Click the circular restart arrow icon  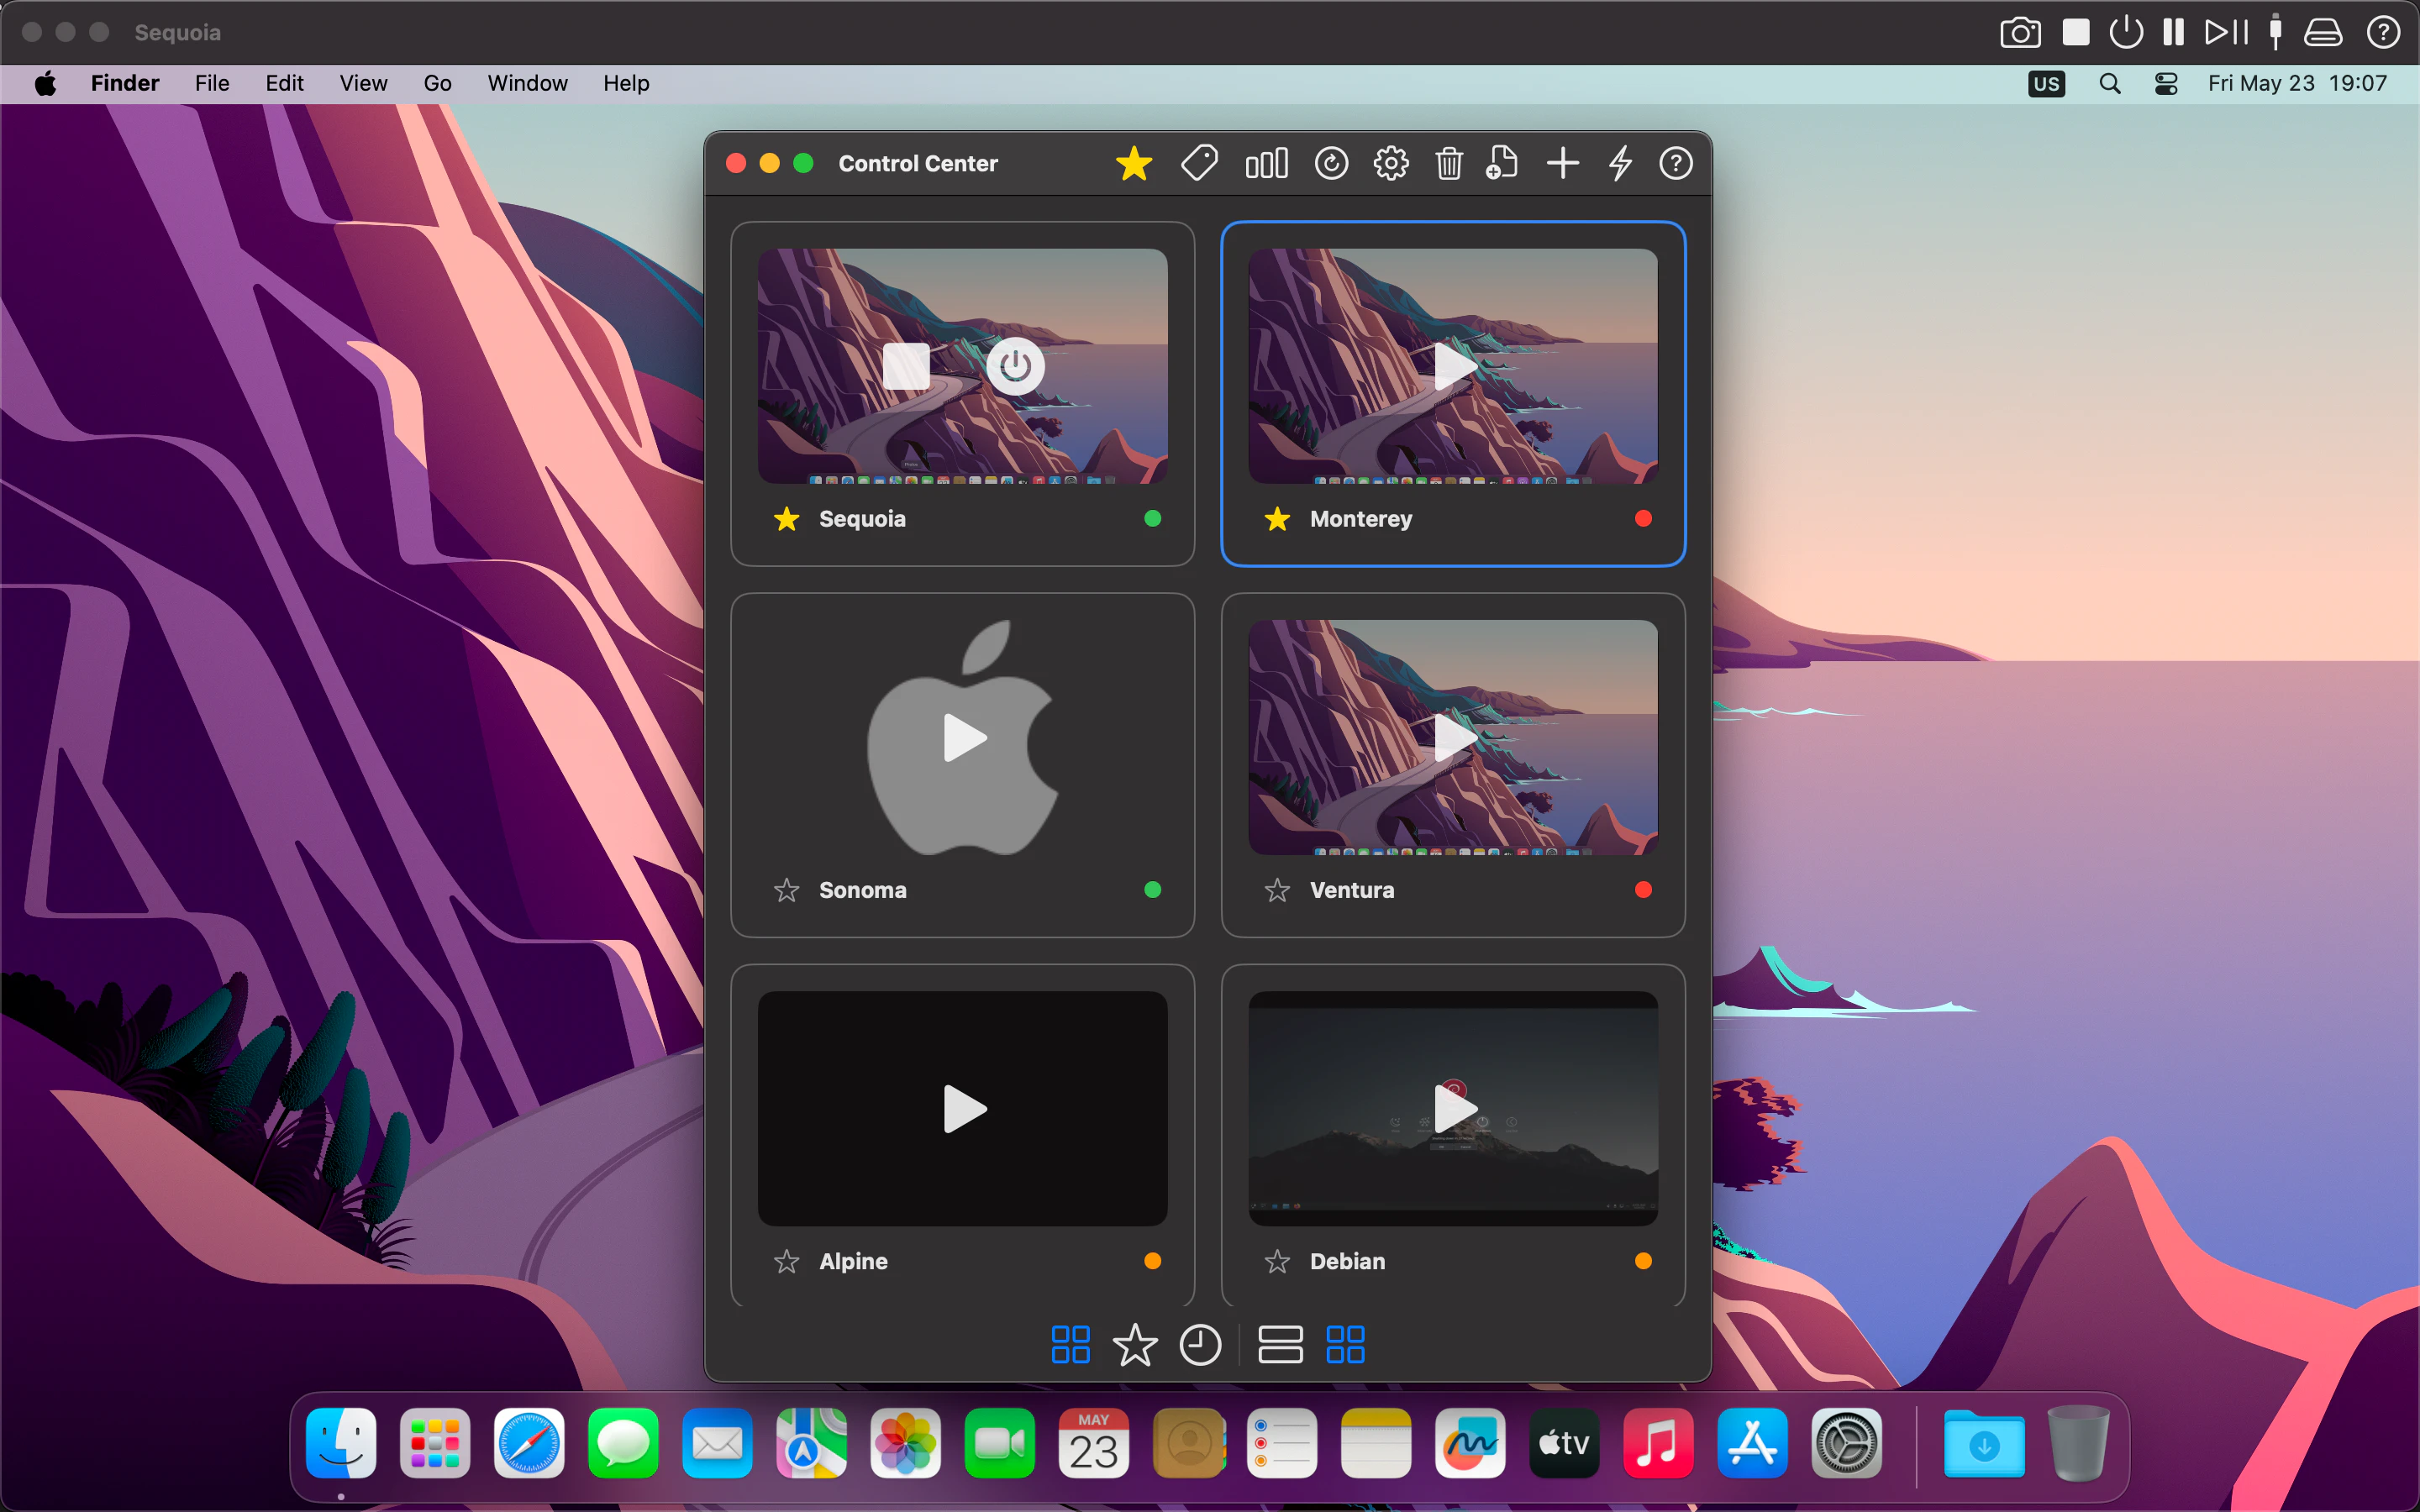coord(1331,163)
